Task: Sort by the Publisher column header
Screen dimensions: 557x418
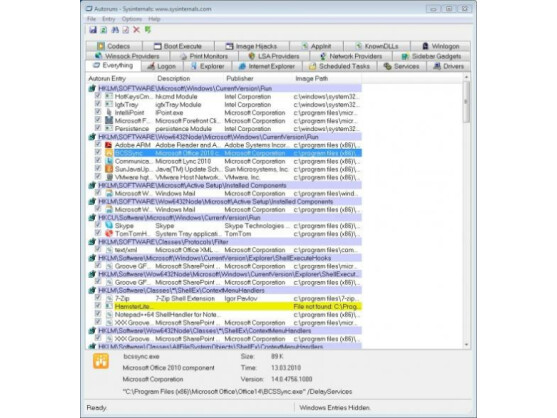Action: [259, 78]
